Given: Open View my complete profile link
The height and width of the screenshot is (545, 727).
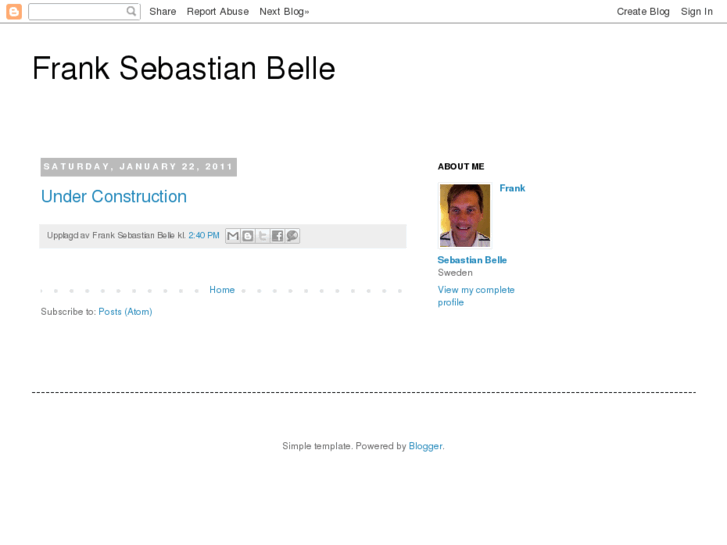Looking at the screenshot, I should pos(475,296).
